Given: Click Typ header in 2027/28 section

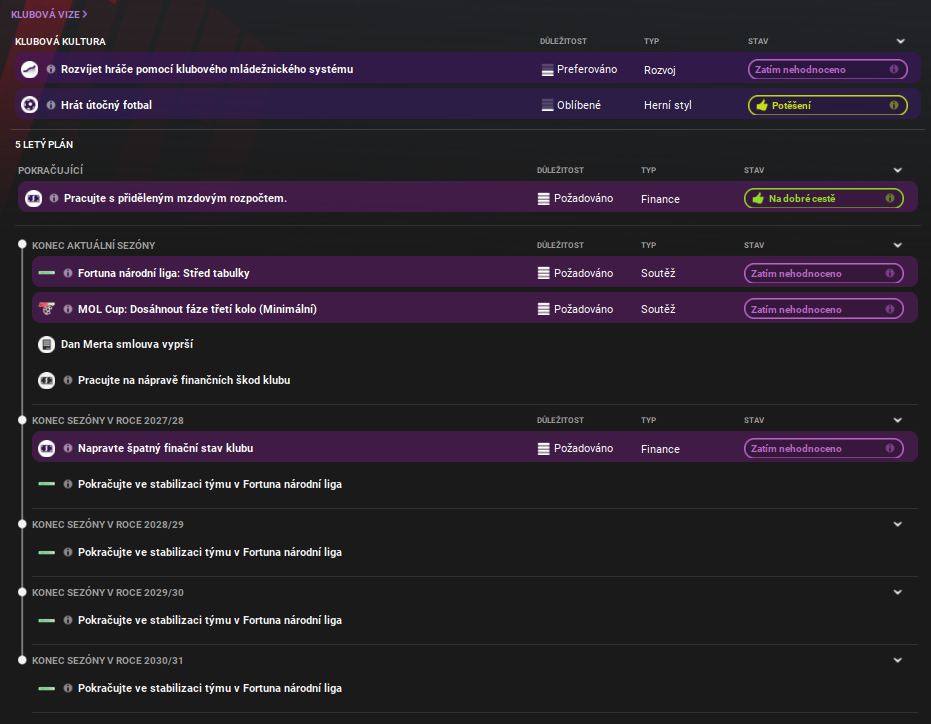Looking at the screenshot, I should [x=648, y=421].
